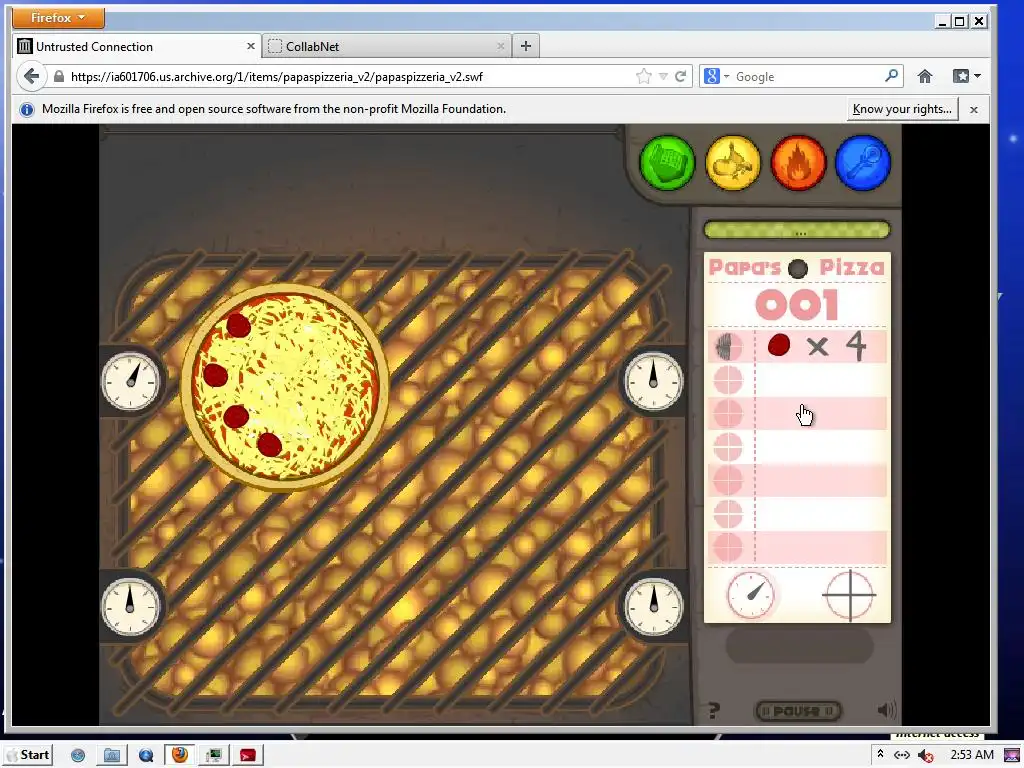The height and width of the screenshot is (768, 1024).
Task: Click into the Google search field
Action: click(x=807, y=76)
